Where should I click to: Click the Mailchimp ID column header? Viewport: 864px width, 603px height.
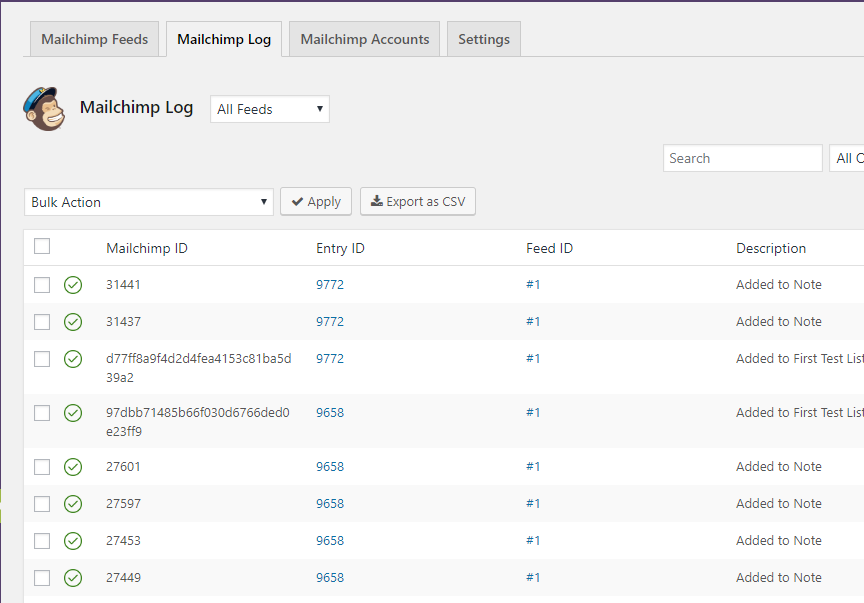(x=147, y=249)
